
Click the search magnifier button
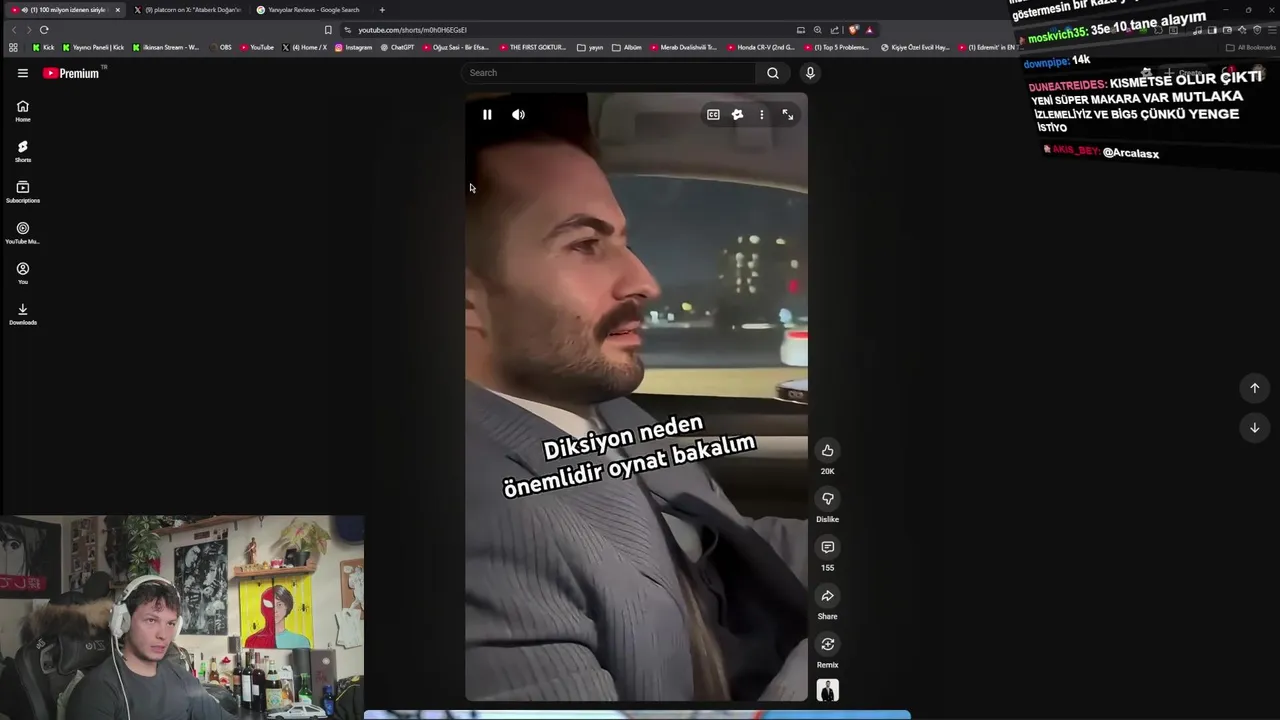pos(773,73)
